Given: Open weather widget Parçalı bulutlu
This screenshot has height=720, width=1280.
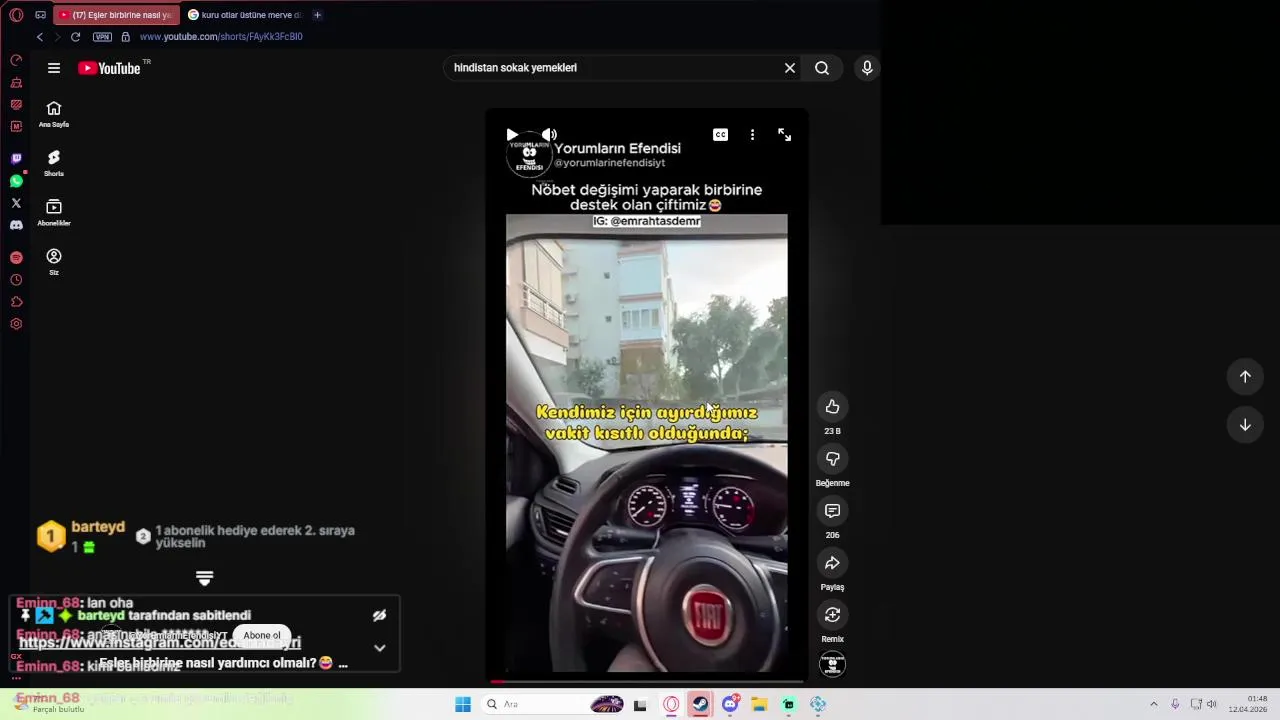Looking at the screenshot, I should click(x=47, y=704).
